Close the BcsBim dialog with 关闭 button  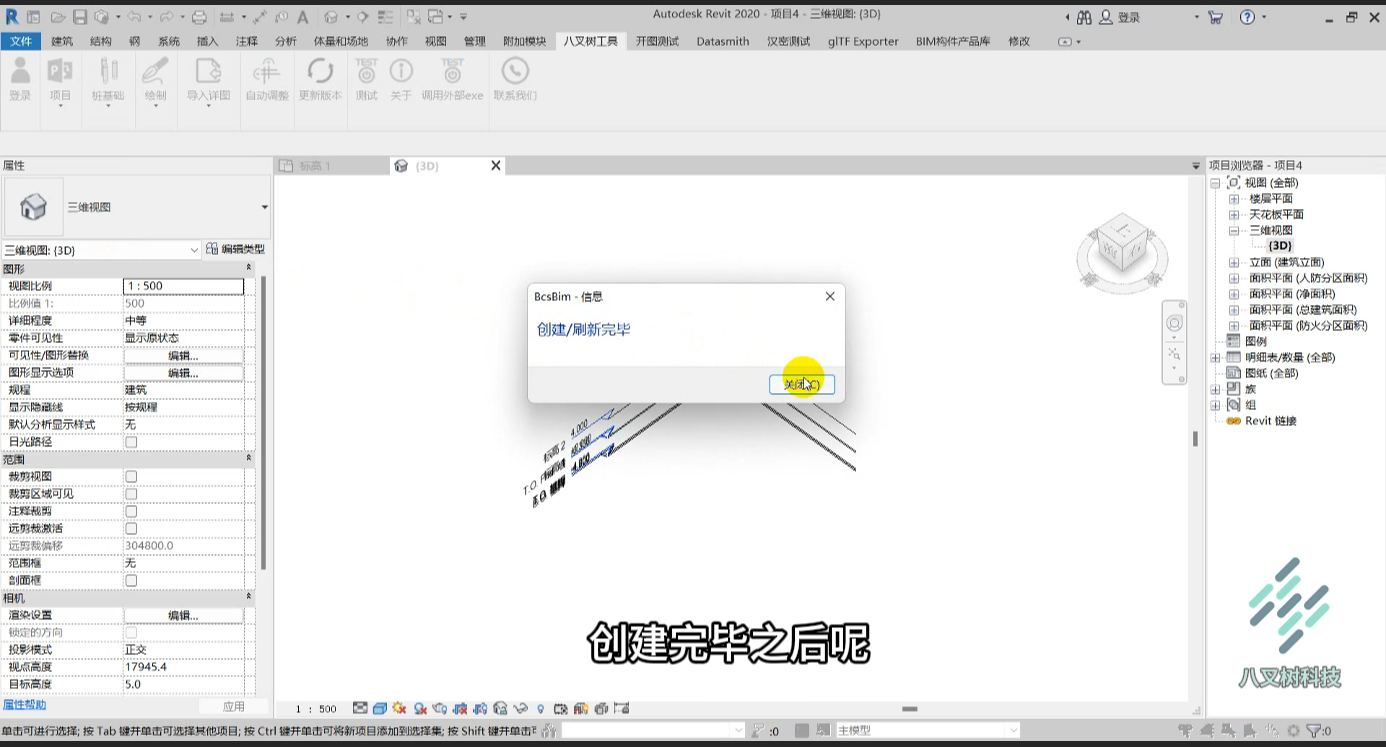click(x=802, y=385)
